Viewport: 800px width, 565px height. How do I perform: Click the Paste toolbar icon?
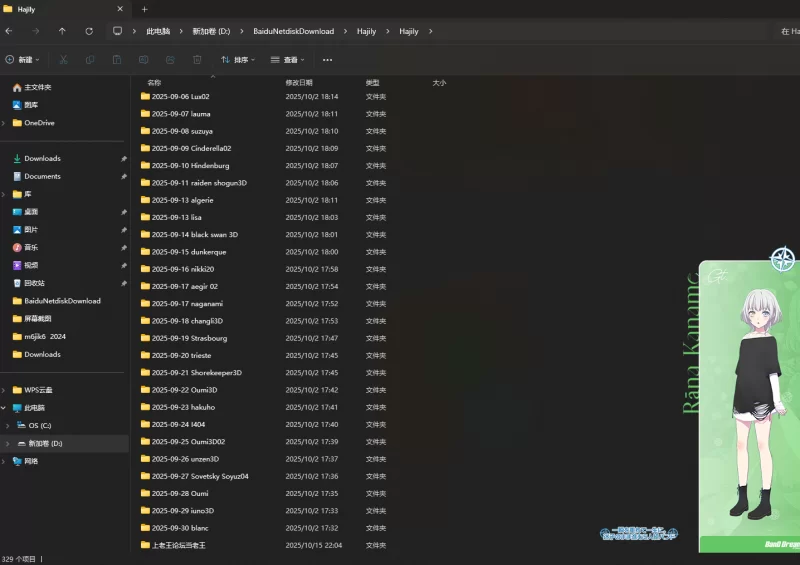point(117,60)
